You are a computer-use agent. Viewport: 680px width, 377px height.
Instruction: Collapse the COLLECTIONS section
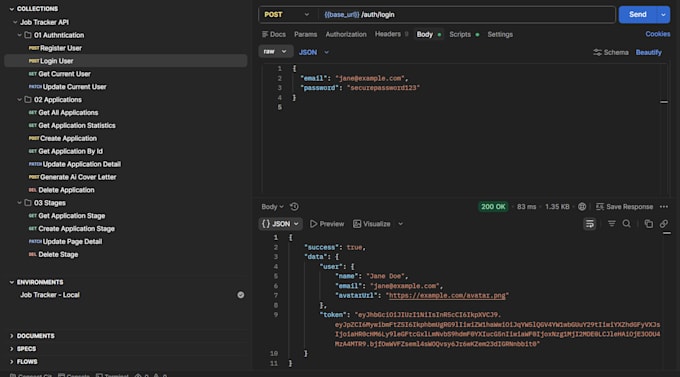[12, 9]
